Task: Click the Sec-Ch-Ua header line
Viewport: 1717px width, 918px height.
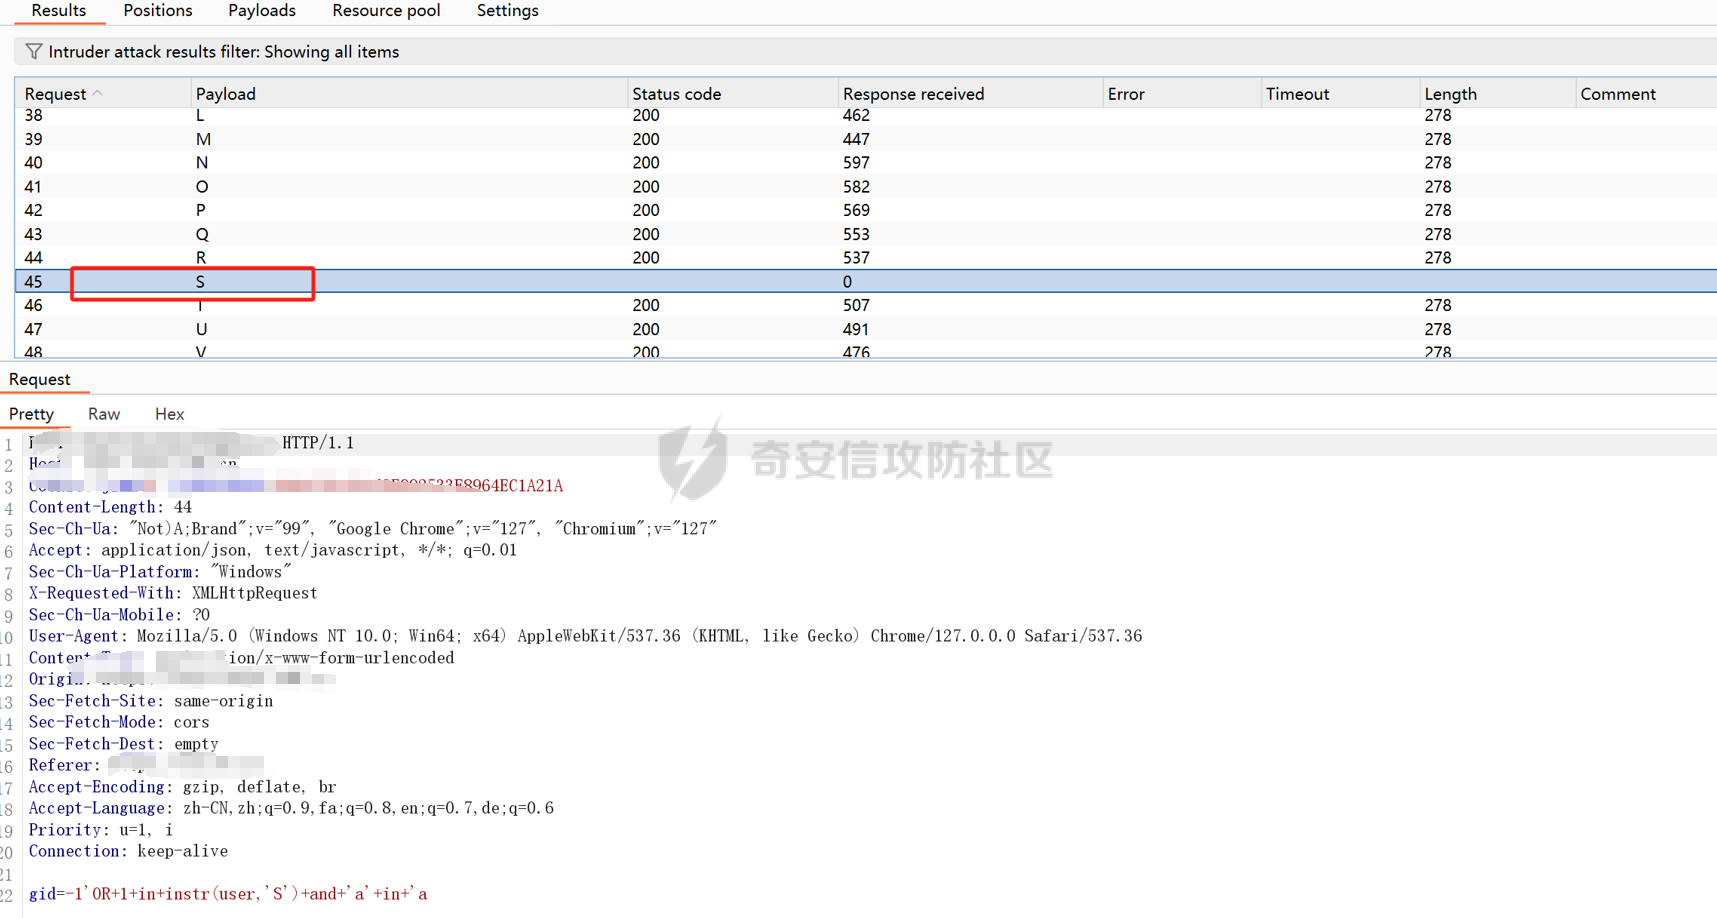Action: [x=373, y=528]
